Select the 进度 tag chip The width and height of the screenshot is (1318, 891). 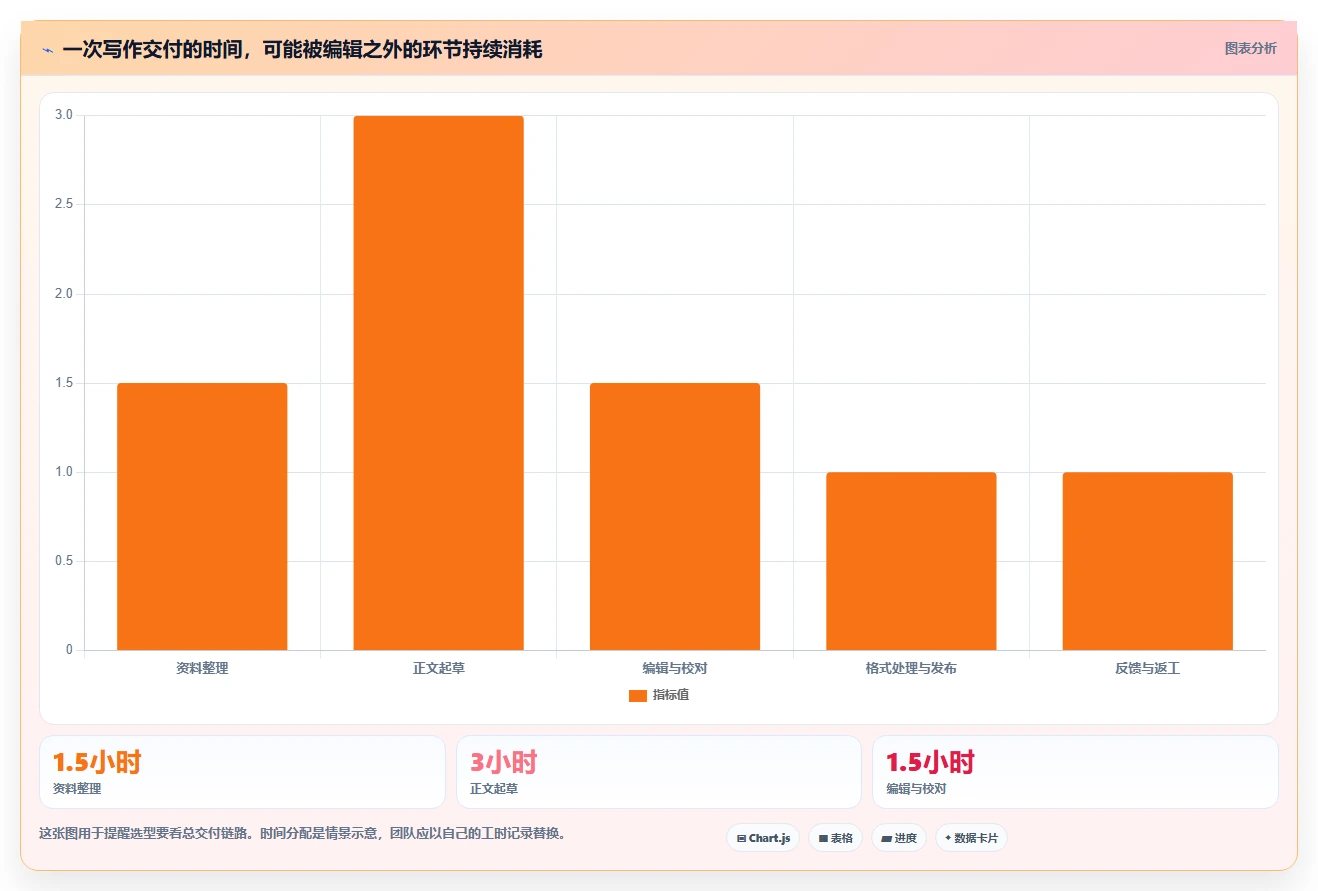(x=899, y=838)
